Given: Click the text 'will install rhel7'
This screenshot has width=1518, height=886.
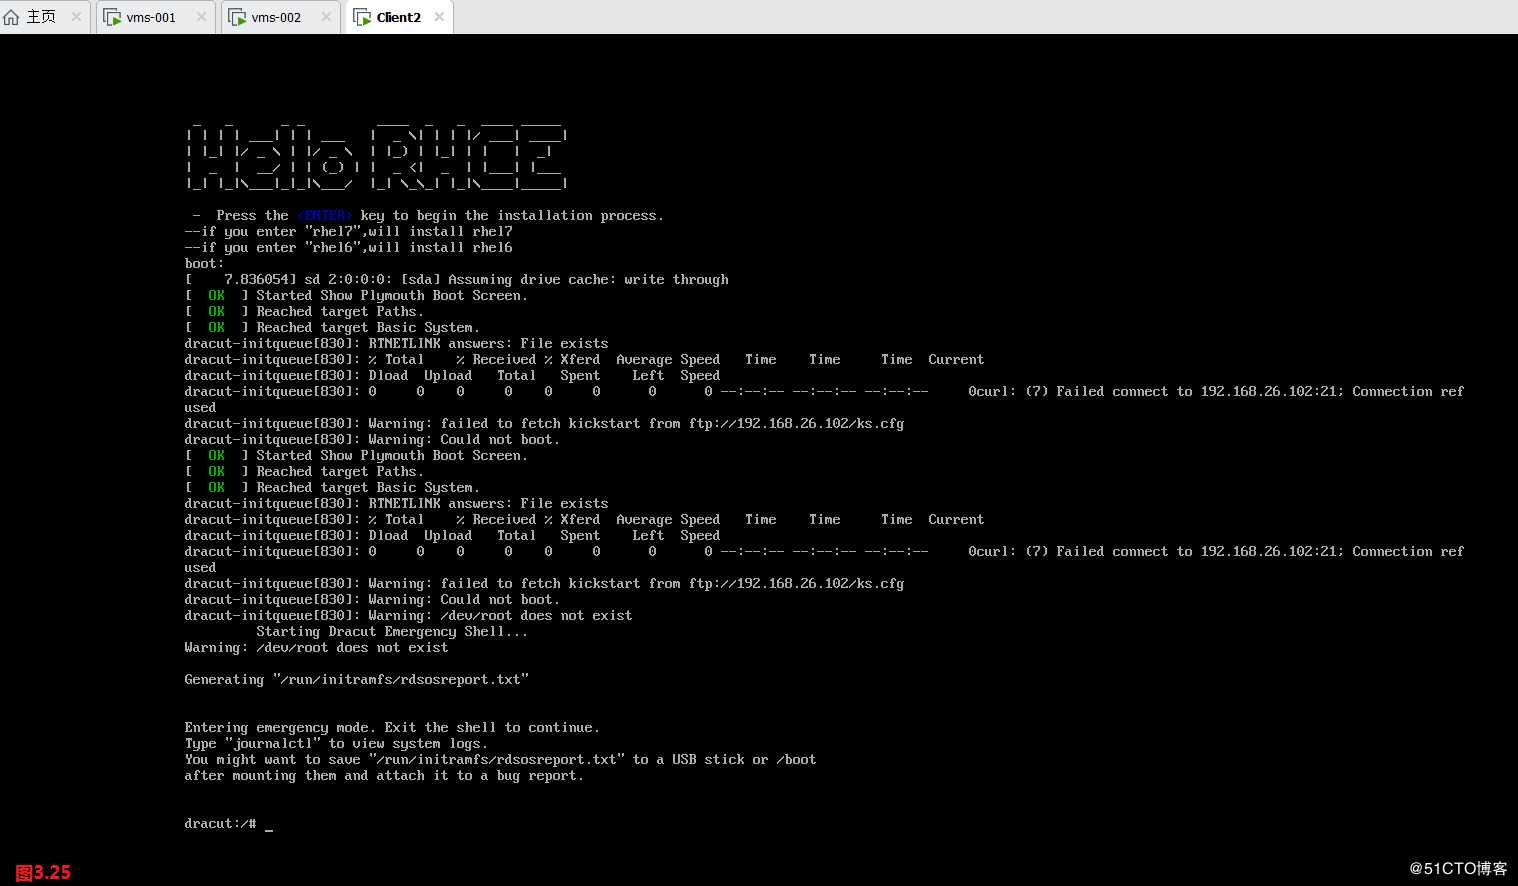Looking at the screenshot, I should (x=441, y=232).
